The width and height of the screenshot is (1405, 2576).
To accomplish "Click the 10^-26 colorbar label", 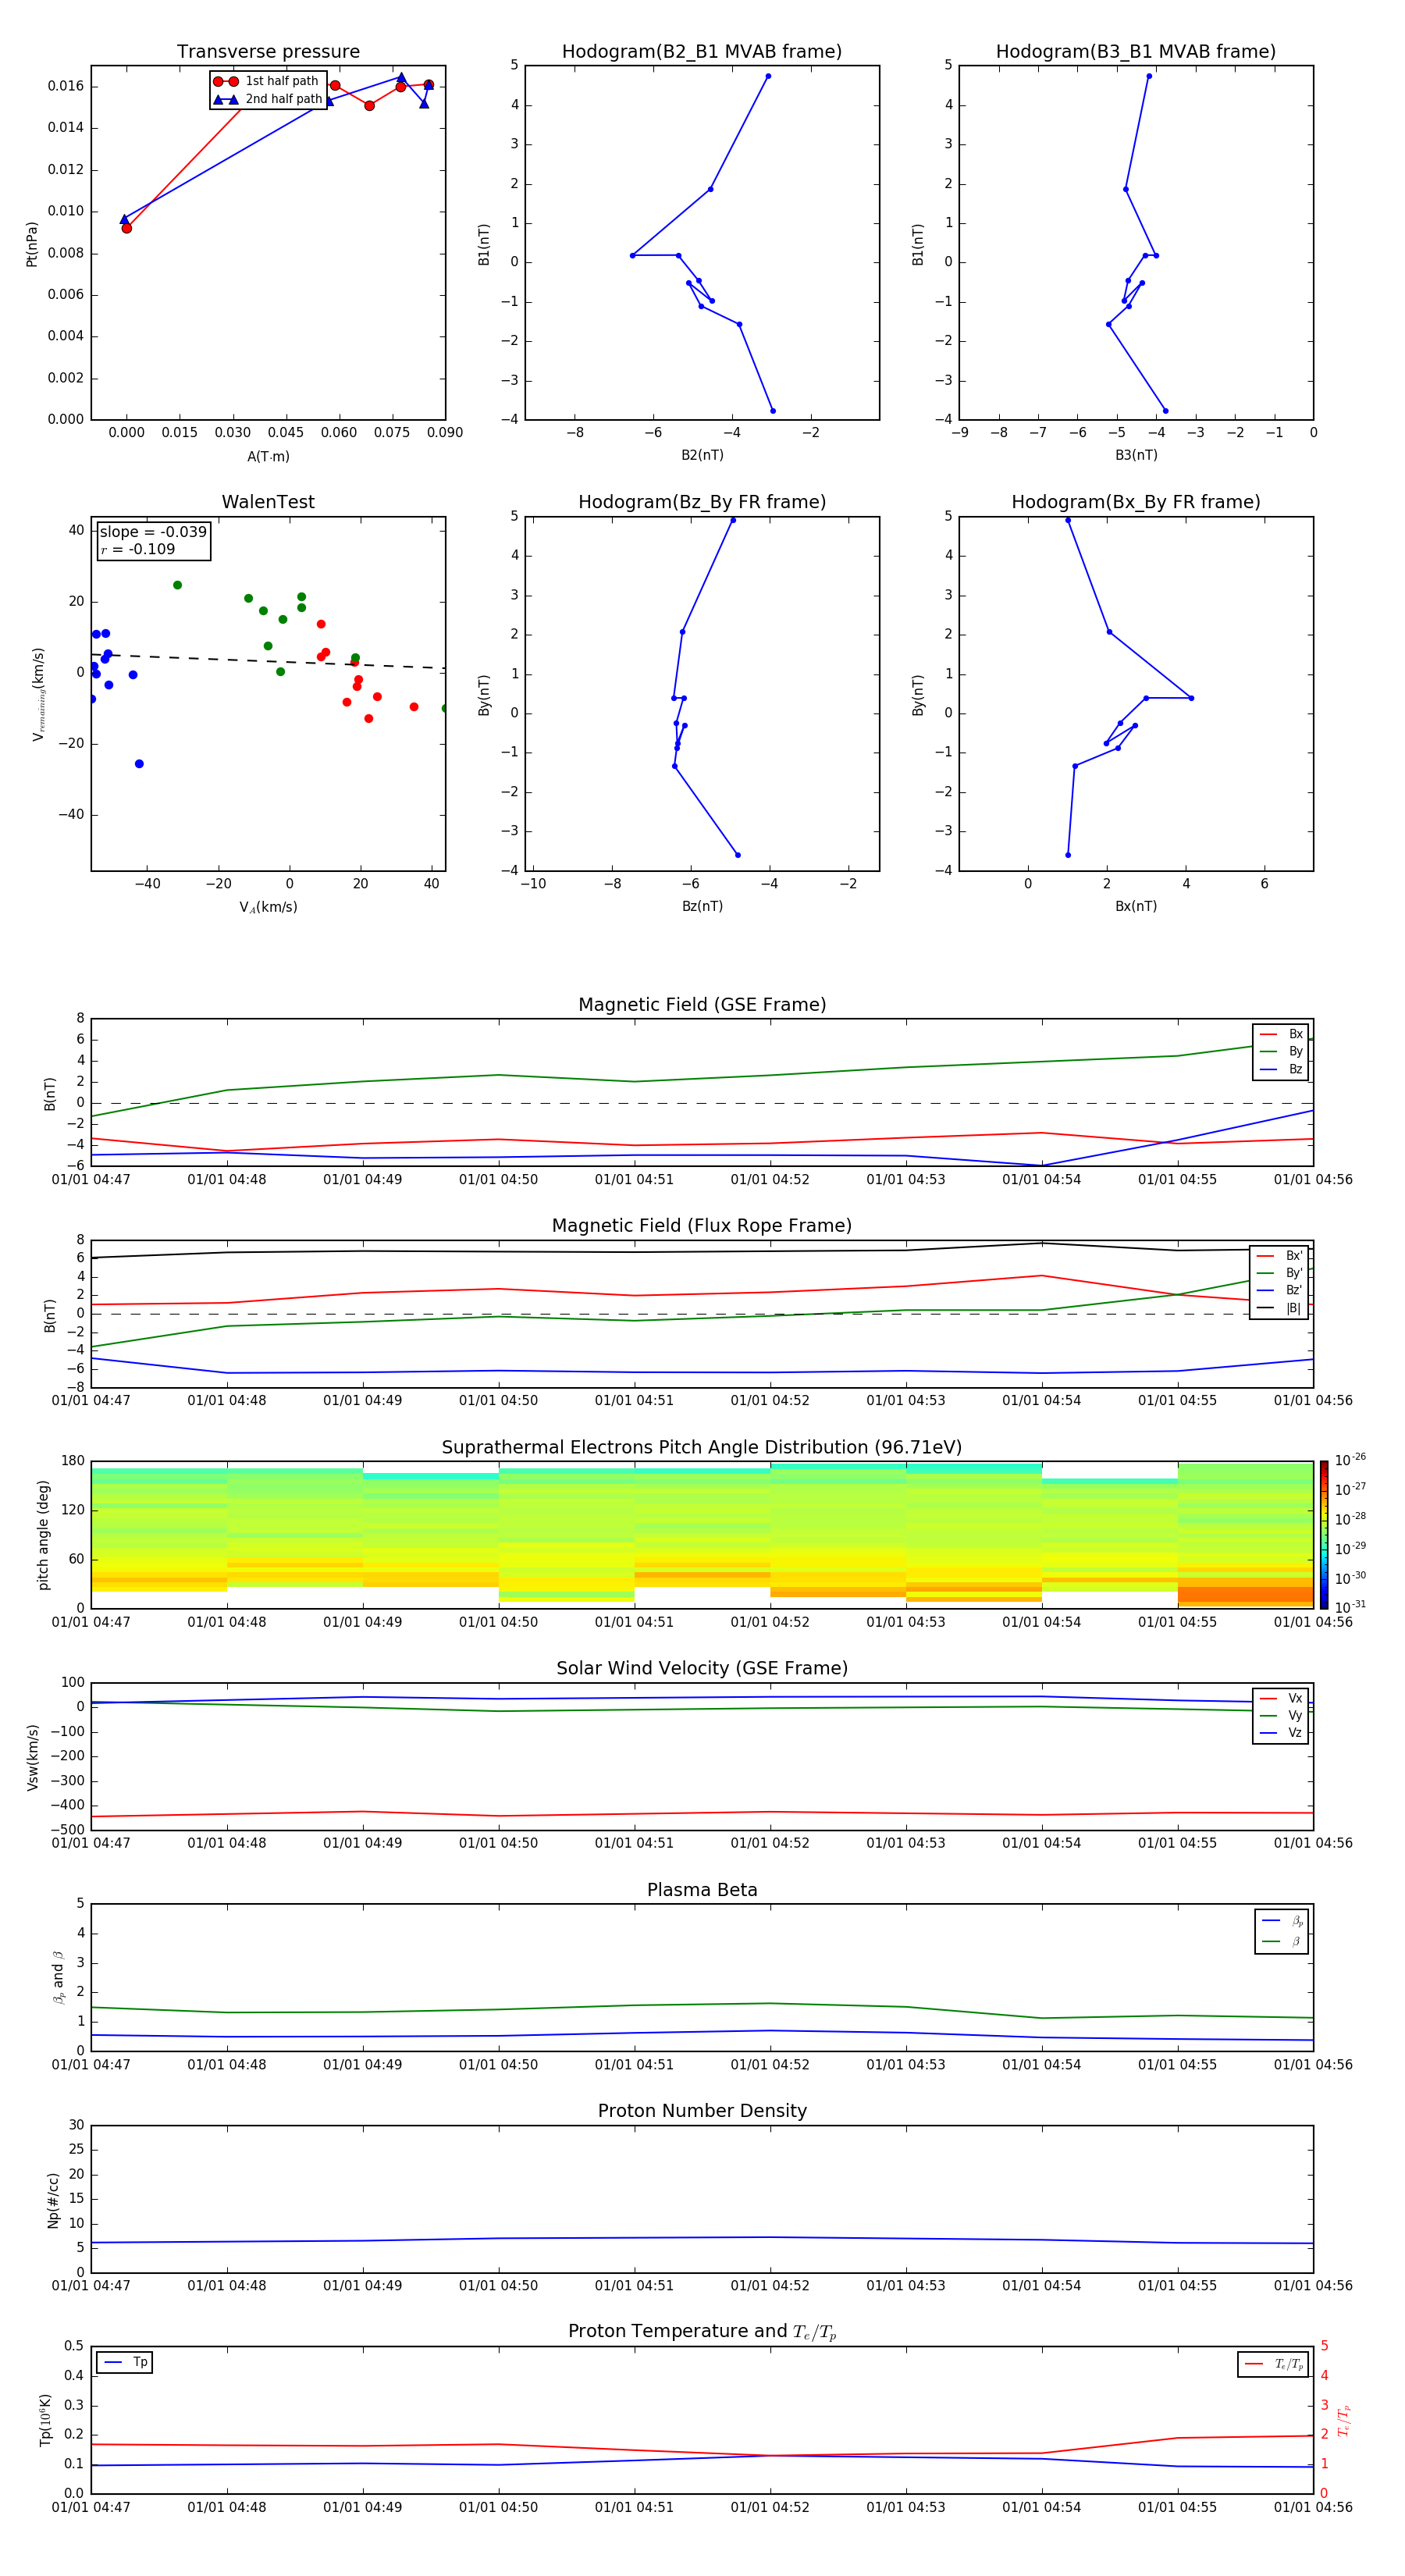I will tap(1350, 1460).
